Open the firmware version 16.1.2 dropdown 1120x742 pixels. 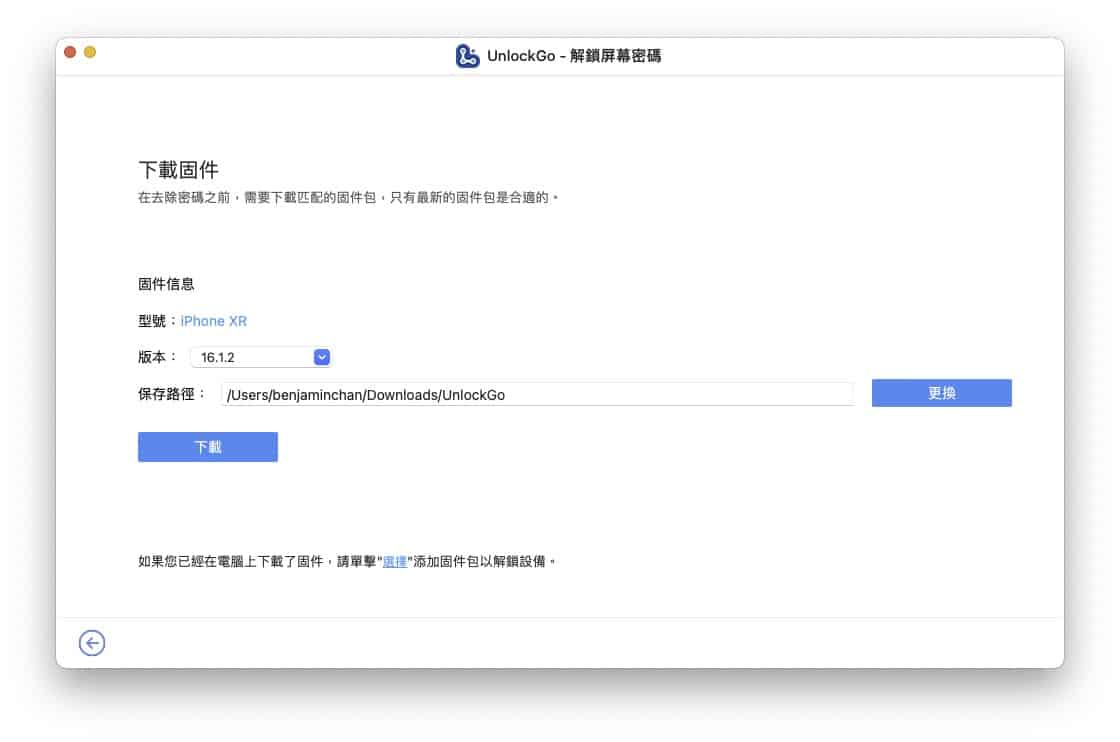(x=261, y=357)
